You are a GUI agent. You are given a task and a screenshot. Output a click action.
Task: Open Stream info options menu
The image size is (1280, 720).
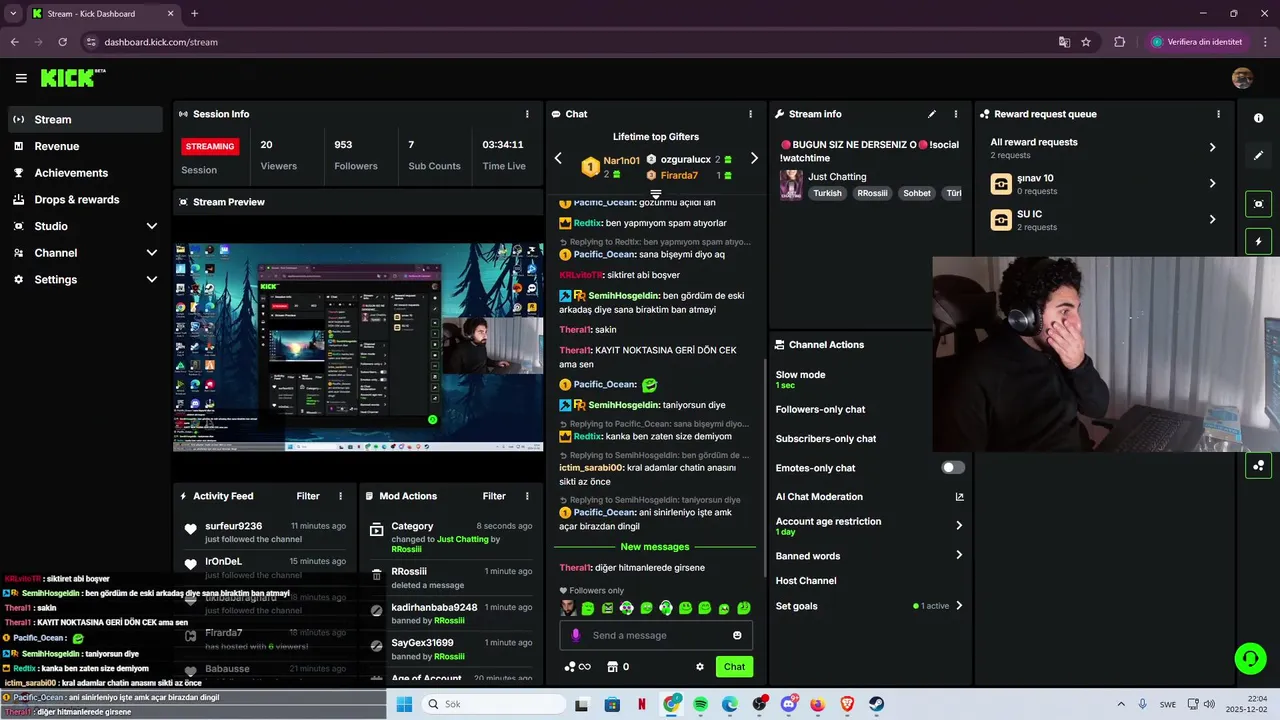point(955,114)
